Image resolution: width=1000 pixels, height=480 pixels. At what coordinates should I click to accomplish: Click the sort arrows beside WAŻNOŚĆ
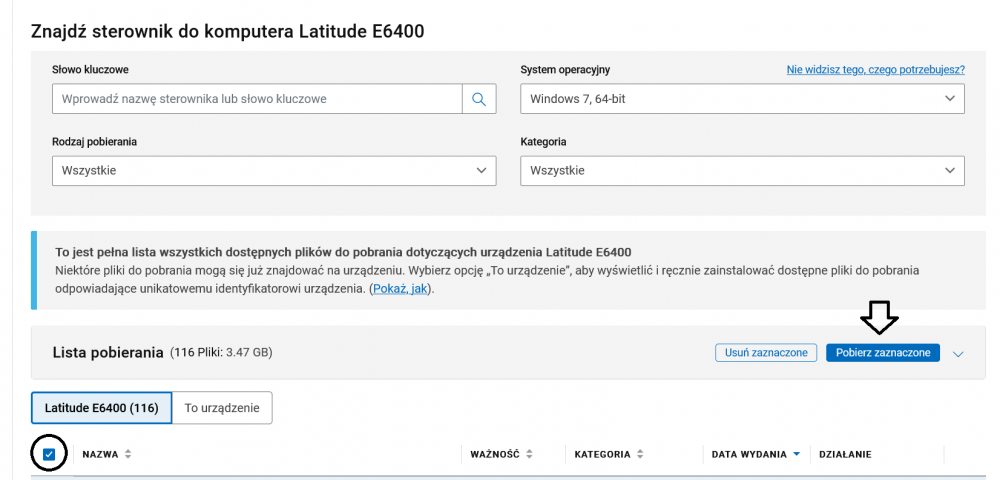529,454
